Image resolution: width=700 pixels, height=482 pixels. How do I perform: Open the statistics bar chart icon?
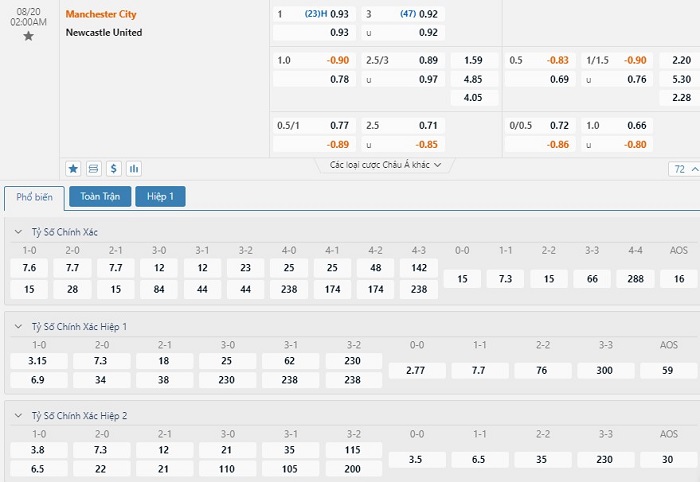pyautogui.click(x=134, y=169)
